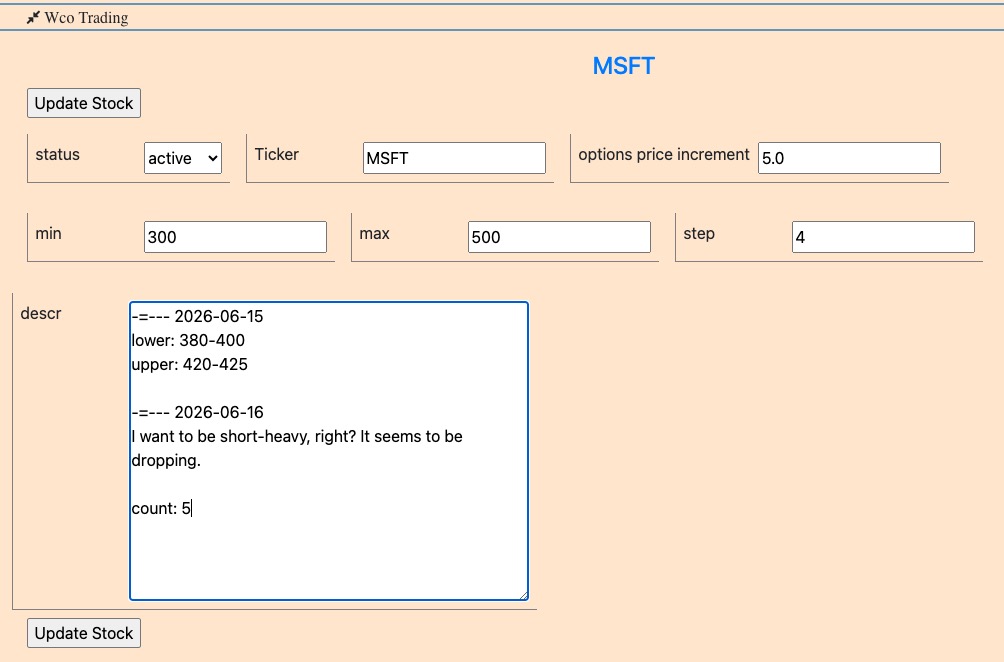Screen dimensions: 1004x662
Task: Focus the options price increment field
Action: coord(849,158)
